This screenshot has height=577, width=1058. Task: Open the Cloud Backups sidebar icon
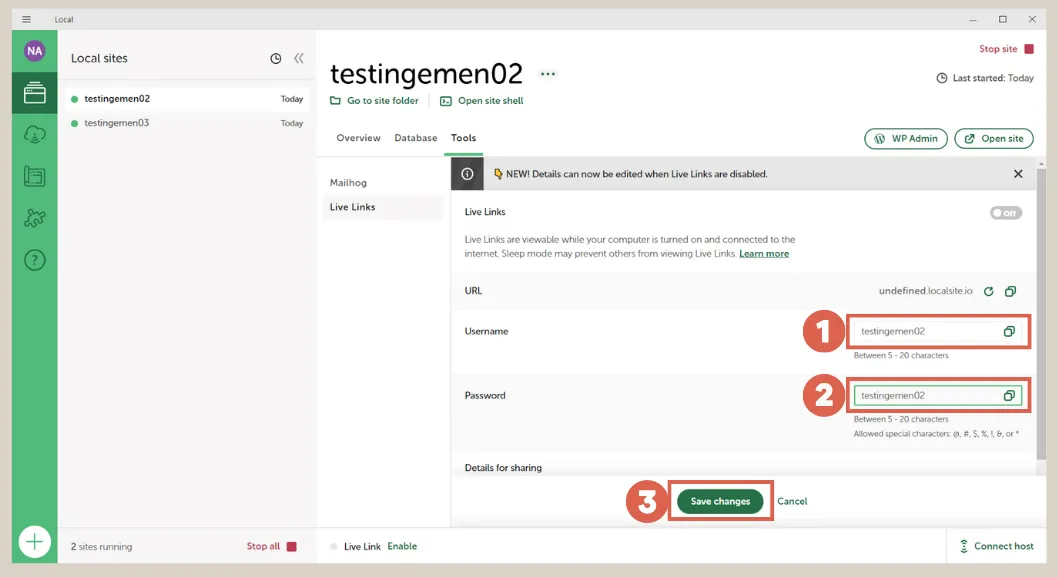point(35,135)
